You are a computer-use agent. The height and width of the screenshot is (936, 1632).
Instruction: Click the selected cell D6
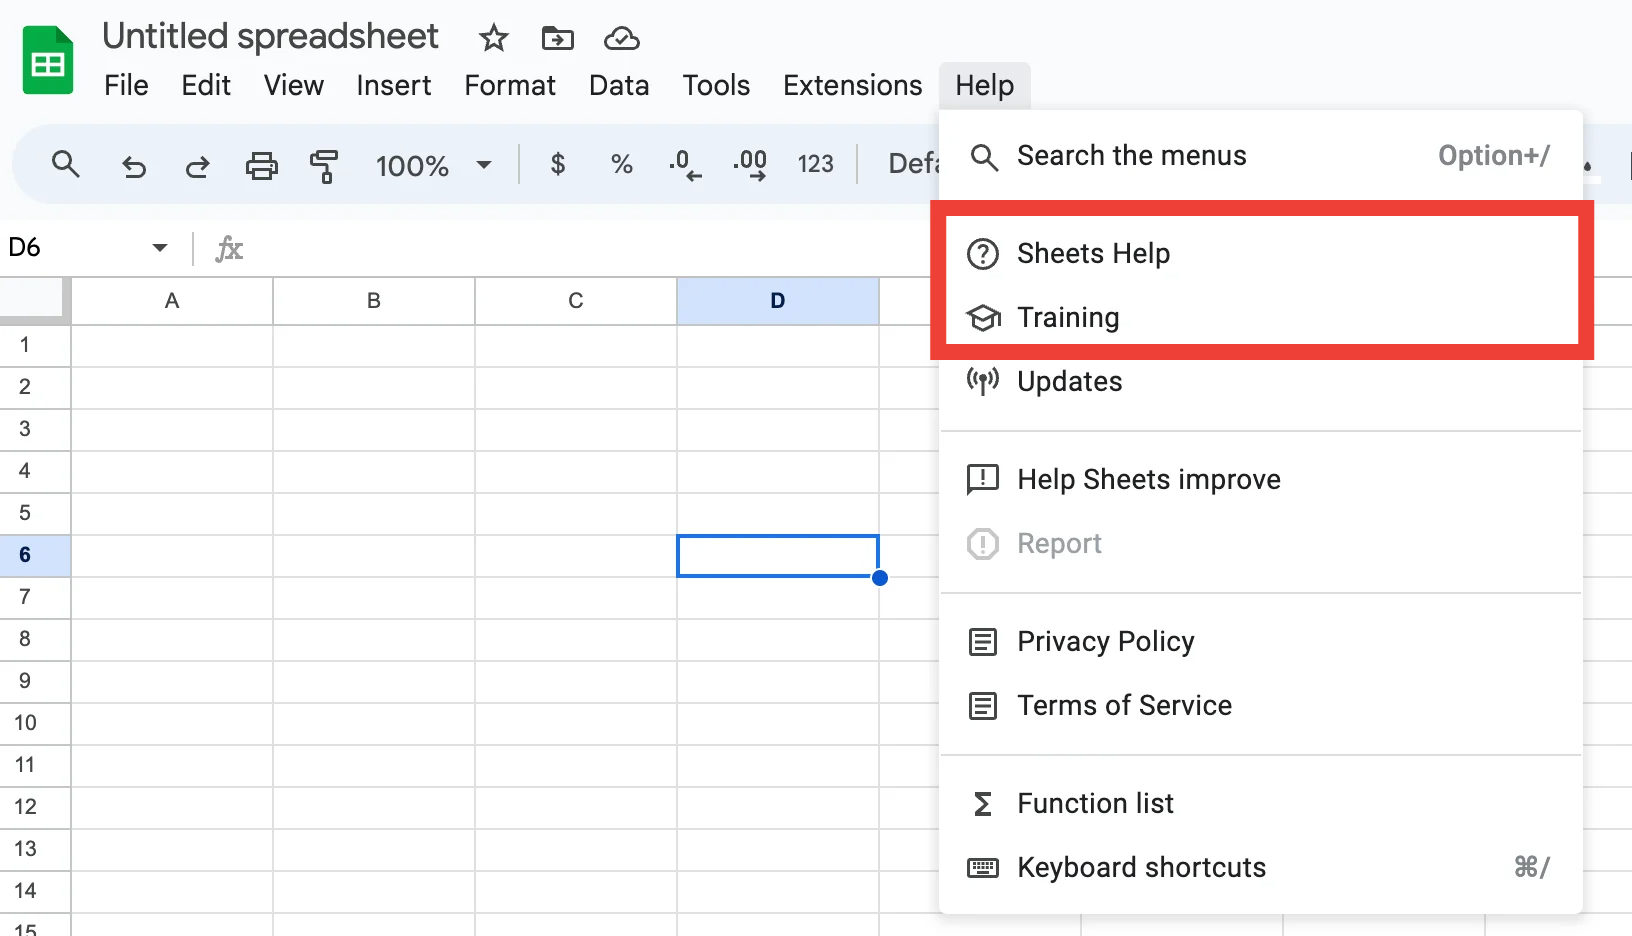point(778,556)
